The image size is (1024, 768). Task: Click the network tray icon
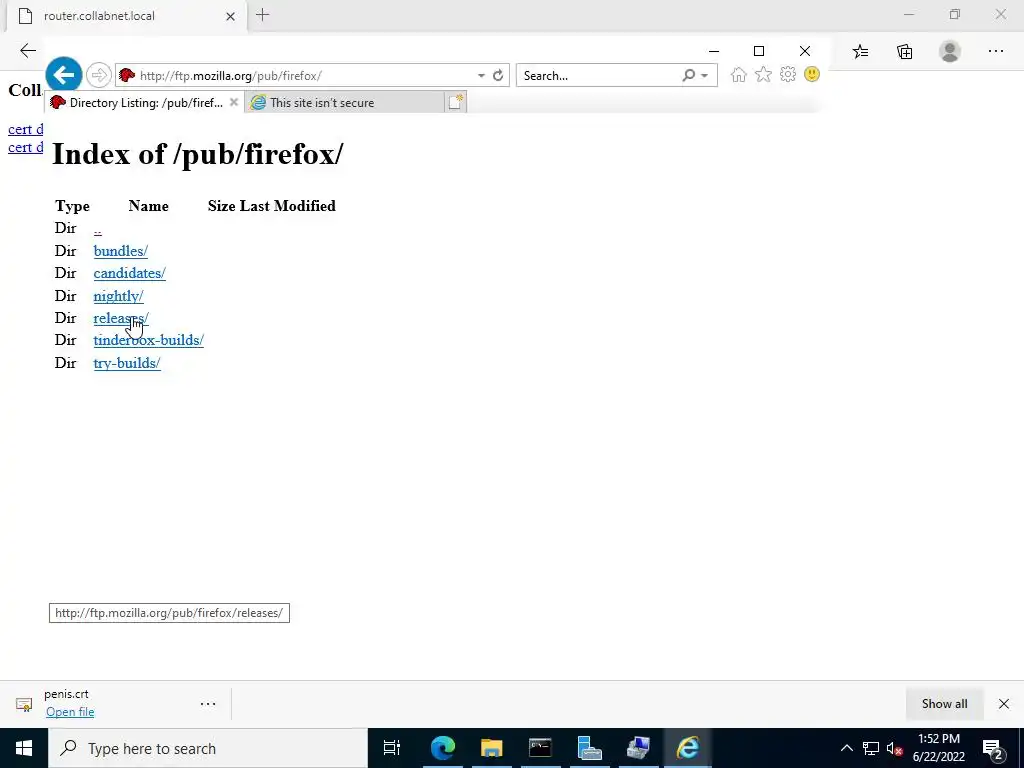coord(871,748)
